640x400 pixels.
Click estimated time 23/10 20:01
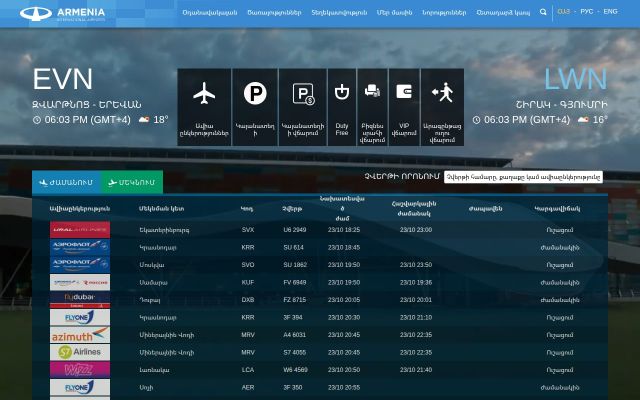tap(416, 300)
